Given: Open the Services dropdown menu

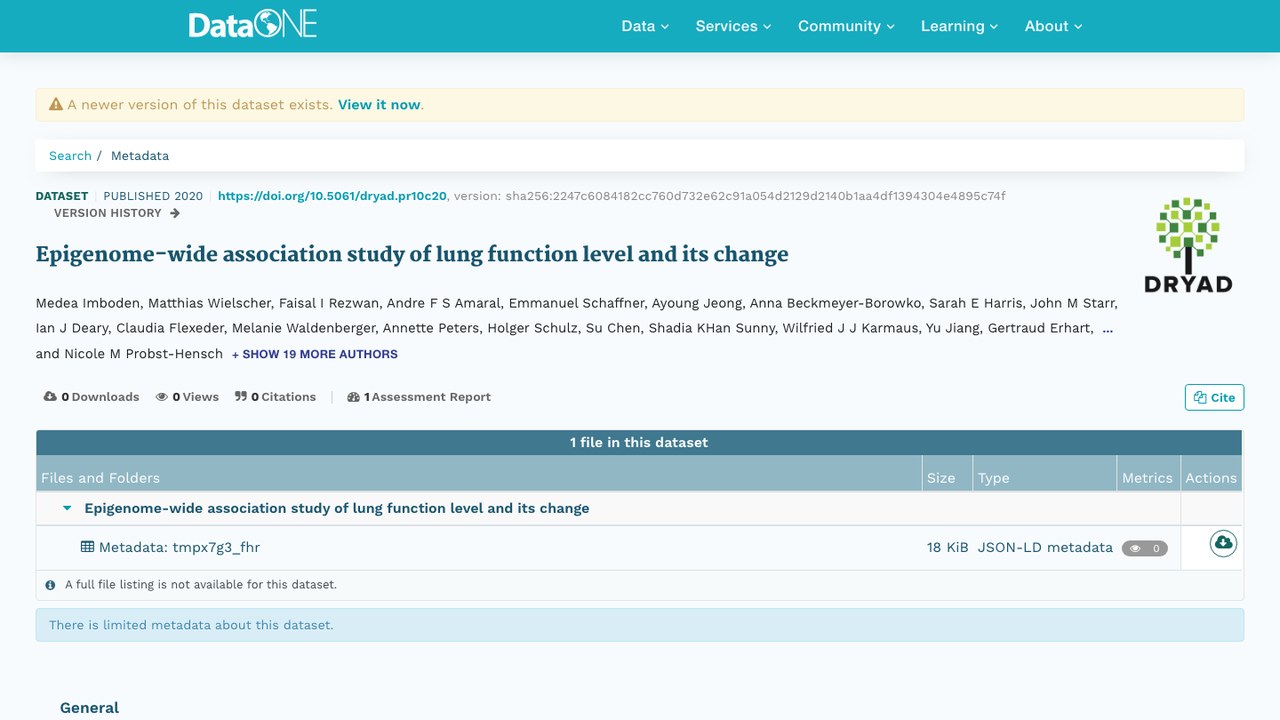Looking at the screenshot, I should (734, 26).
